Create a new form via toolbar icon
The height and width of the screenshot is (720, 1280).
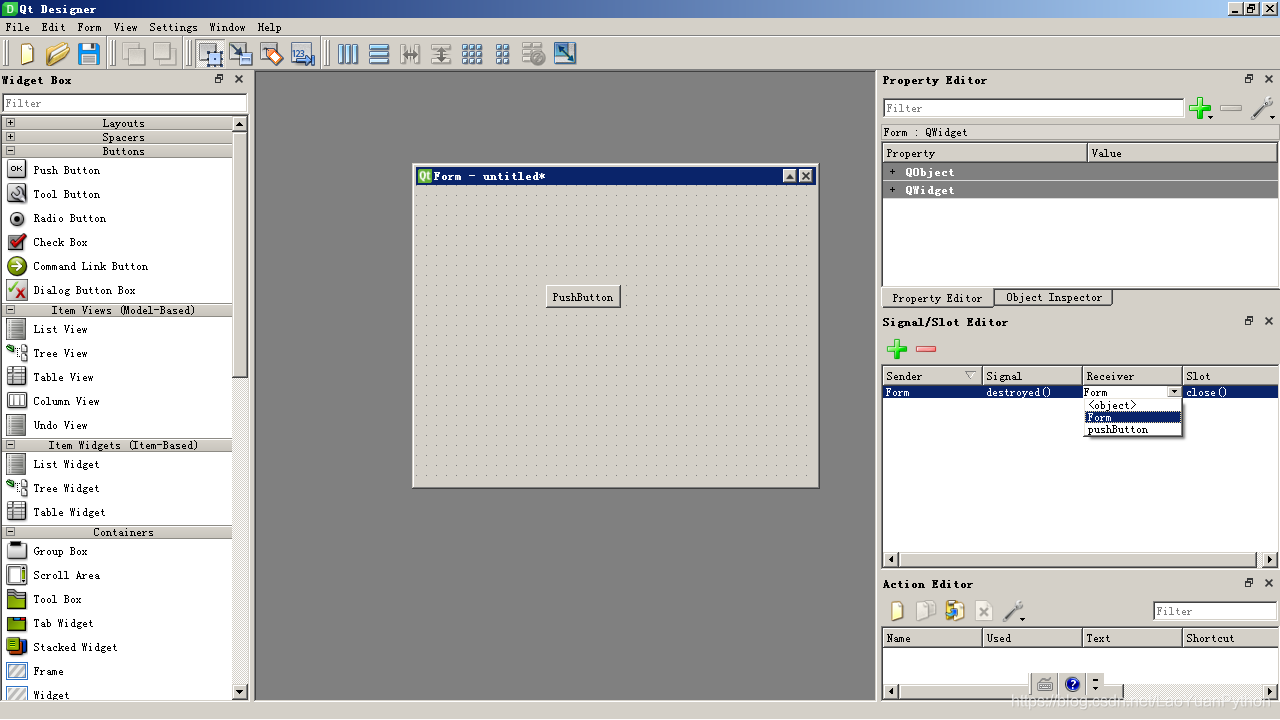(x=27, y=54)
